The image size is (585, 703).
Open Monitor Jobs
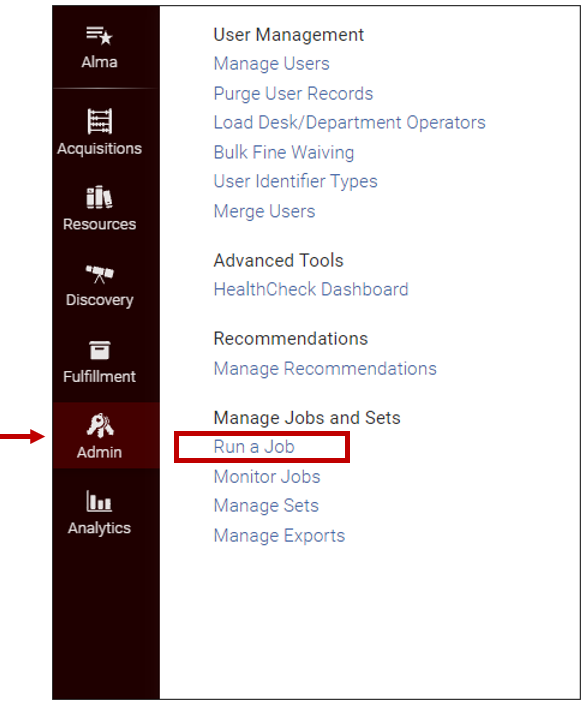coord(267,477)
